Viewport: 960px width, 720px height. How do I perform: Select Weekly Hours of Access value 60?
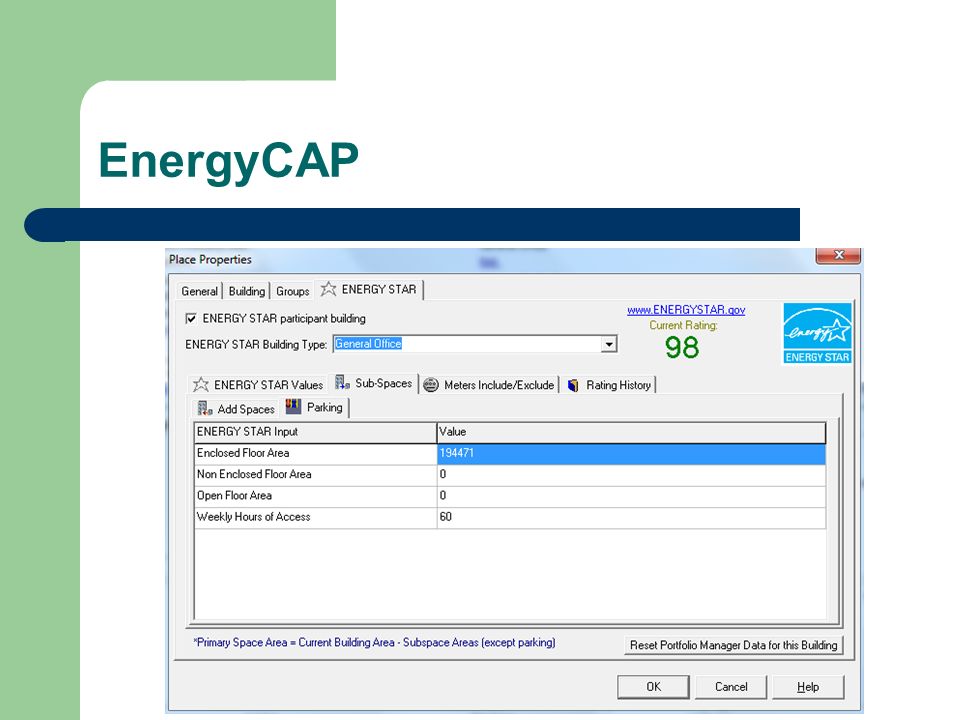pos(631,517)
